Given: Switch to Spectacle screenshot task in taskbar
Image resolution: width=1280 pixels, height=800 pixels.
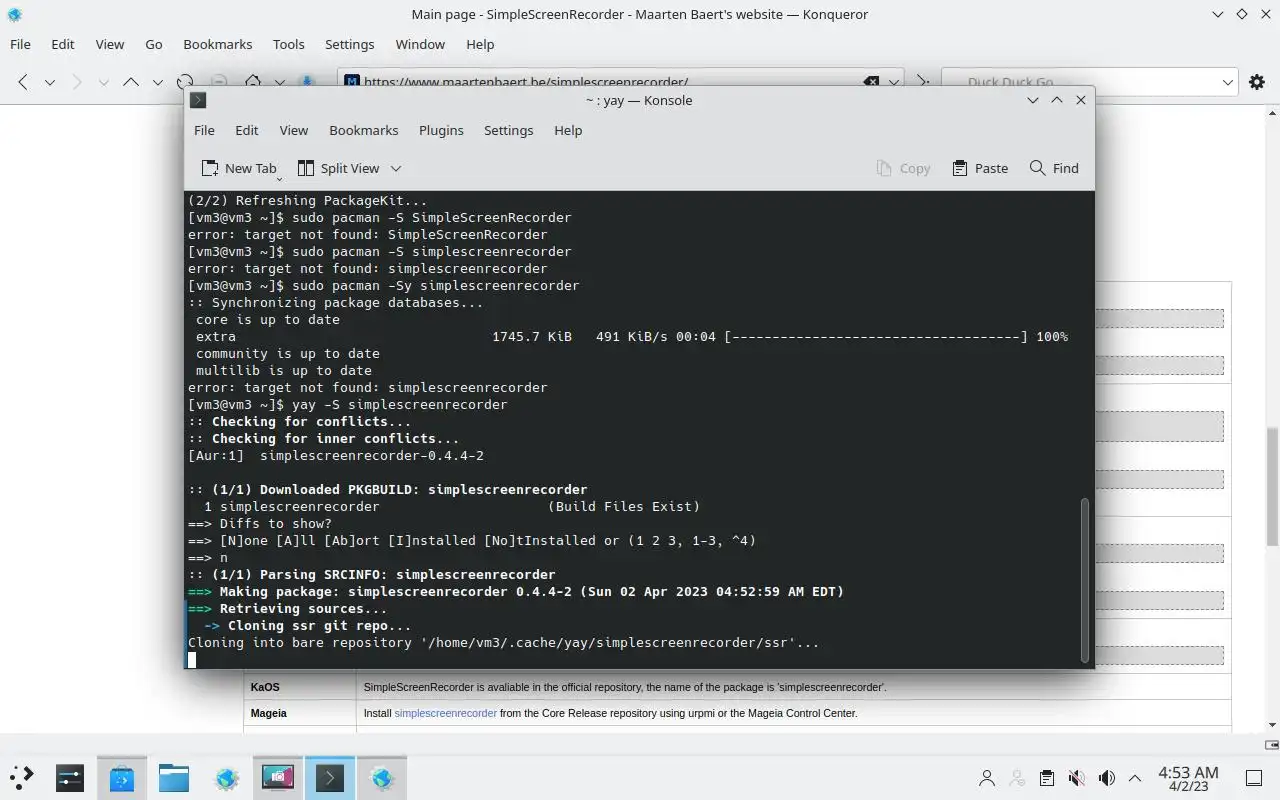Looking at the screenshot, I should [x=278, y=777].
